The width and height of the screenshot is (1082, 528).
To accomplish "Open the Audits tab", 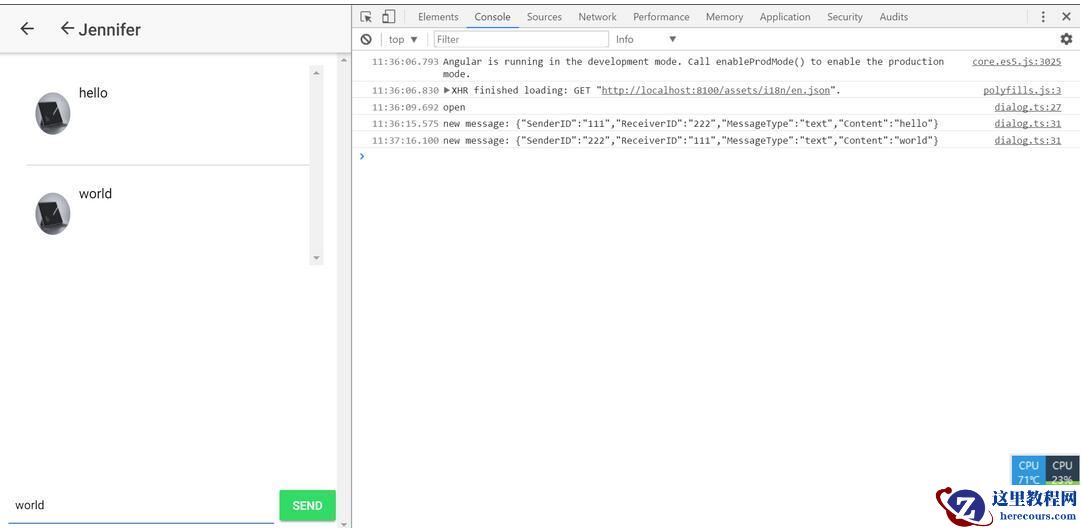I will pos(894,17).
